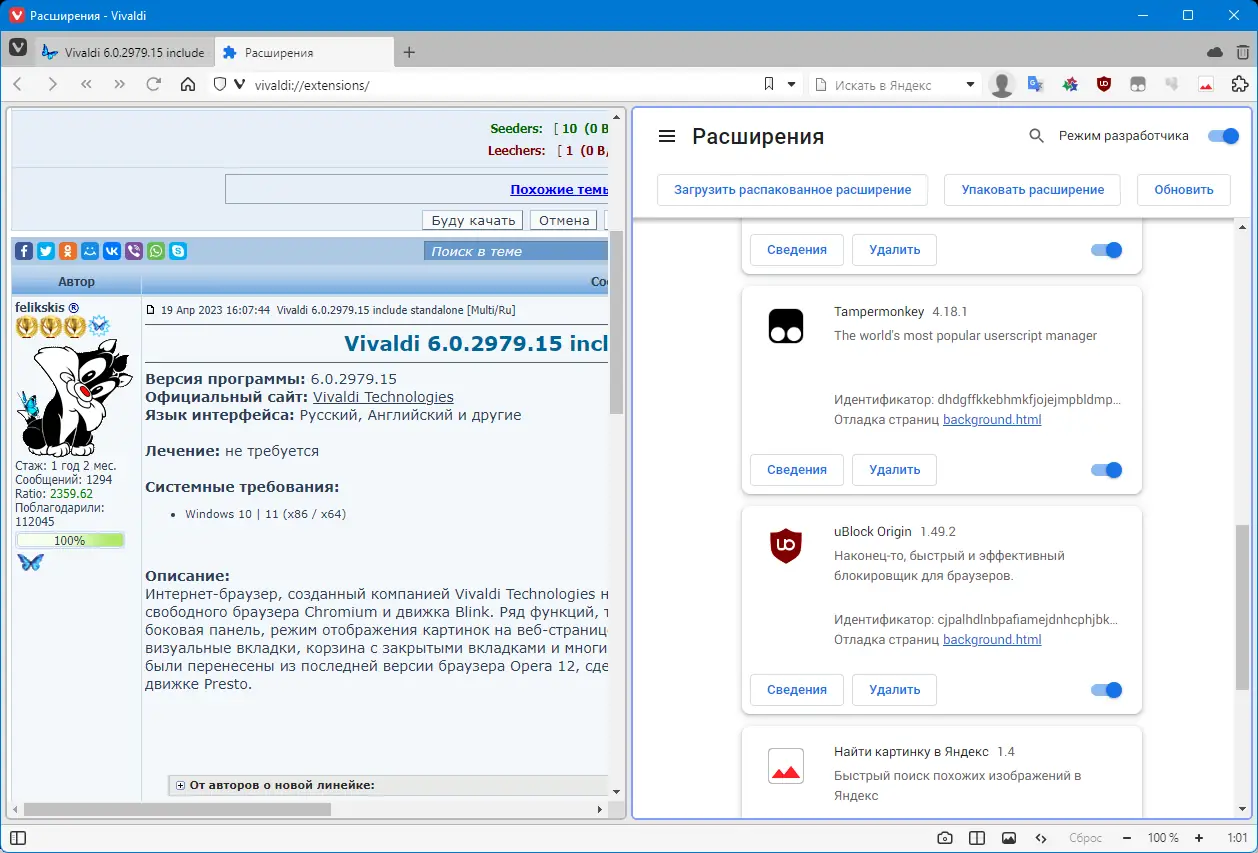Click the uBlock Origin toolbar icon

[1104, 85]
